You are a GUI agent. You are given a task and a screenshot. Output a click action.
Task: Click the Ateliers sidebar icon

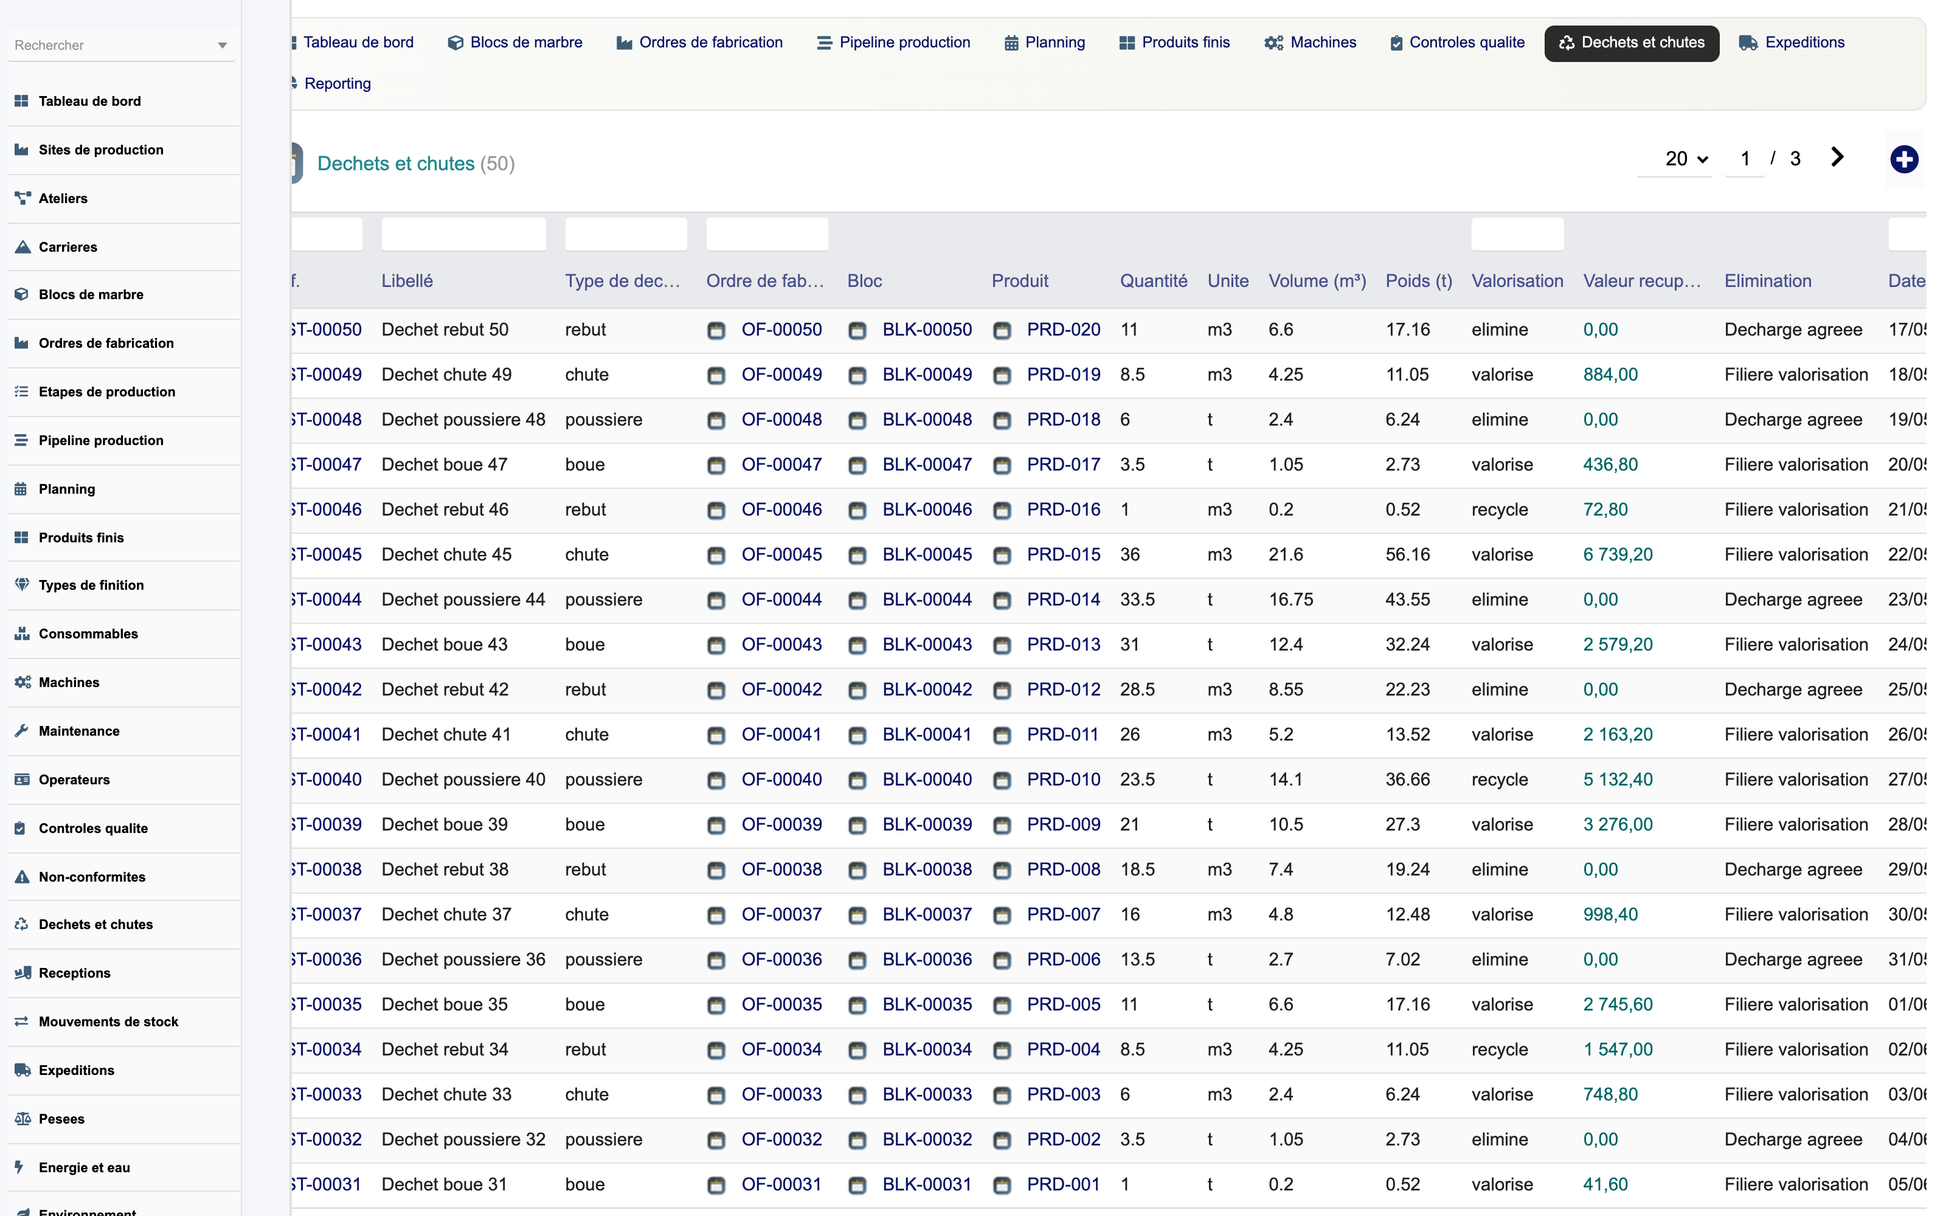(x=21, y=198)
